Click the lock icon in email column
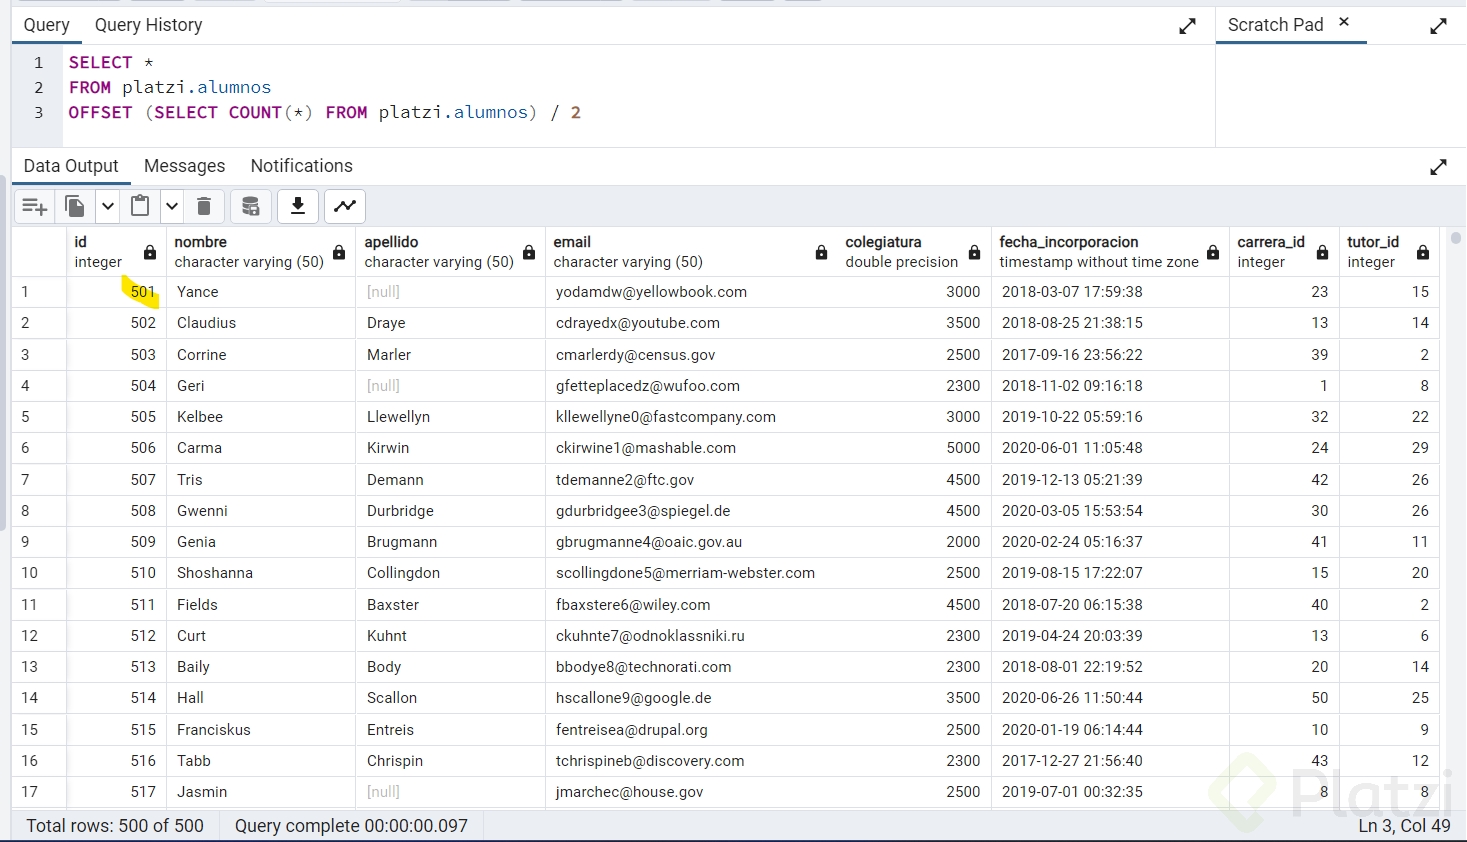 click(821, 252)
